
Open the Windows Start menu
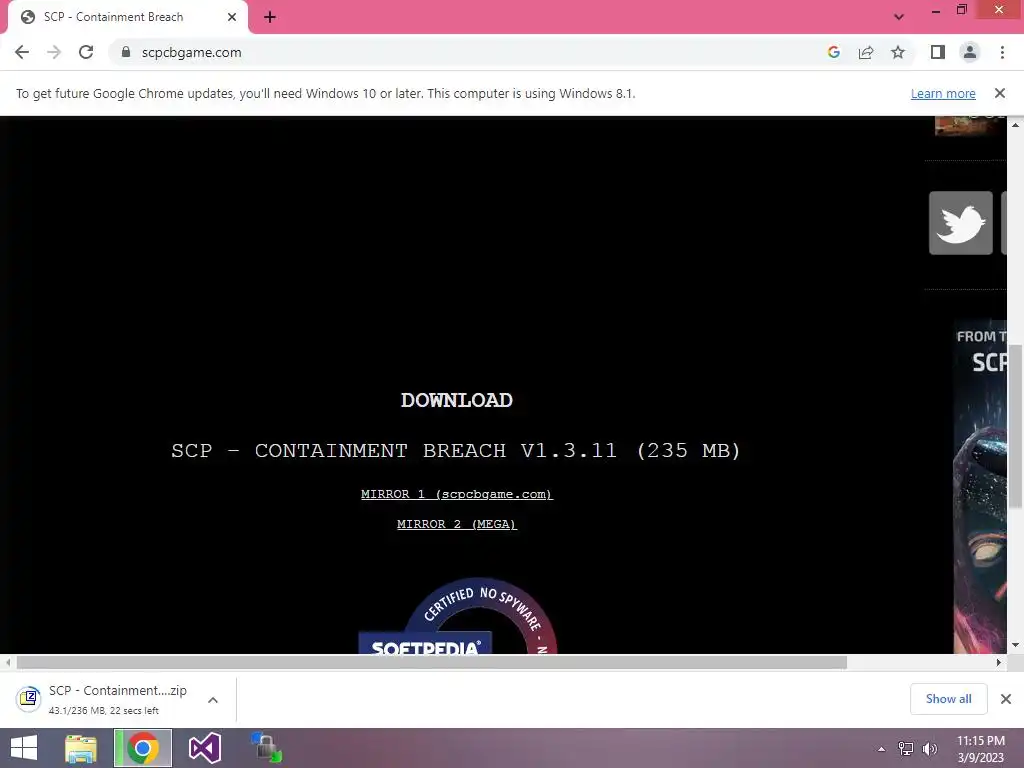click(x=24, y=748)
